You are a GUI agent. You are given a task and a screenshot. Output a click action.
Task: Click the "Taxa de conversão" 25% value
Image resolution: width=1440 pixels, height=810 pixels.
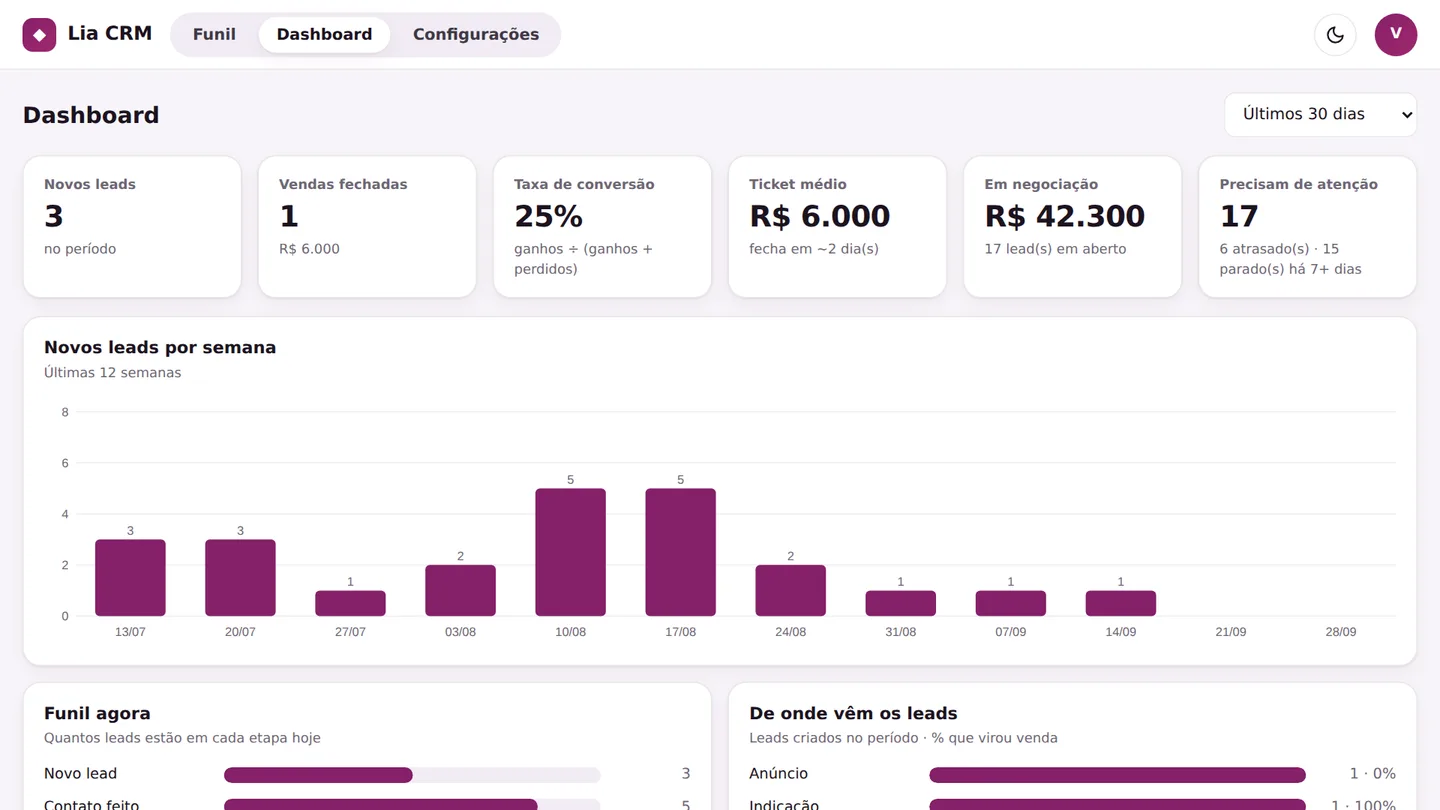(548, 216)
